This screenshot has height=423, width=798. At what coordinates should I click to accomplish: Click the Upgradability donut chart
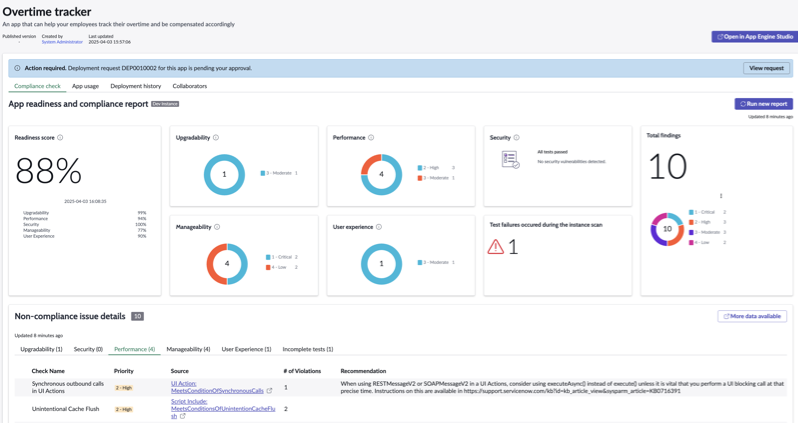pyautogui.click(x=224, y=174)
